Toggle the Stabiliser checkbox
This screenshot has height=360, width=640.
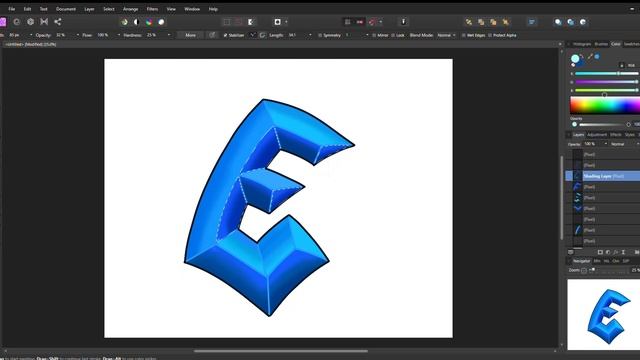point(225,36)
